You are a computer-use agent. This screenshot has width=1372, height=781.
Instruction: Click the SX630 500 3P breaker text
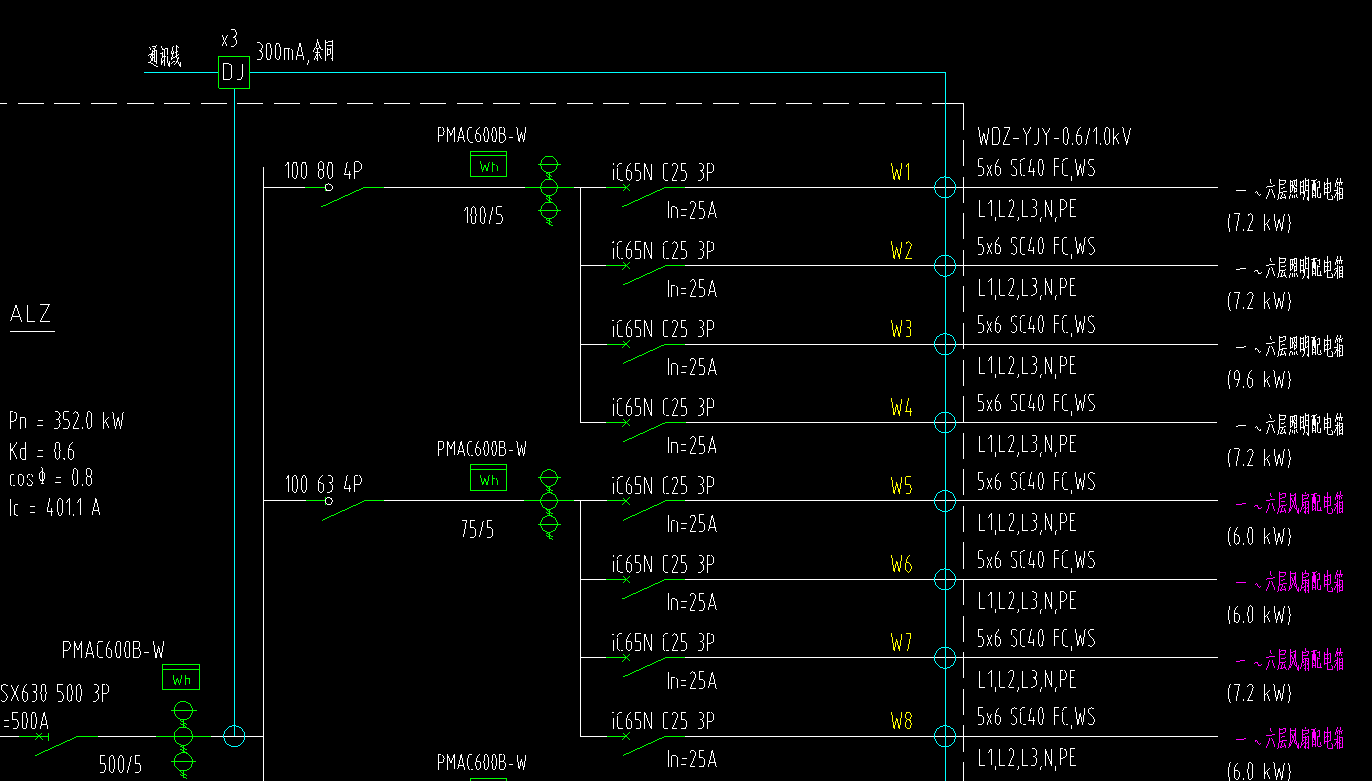pos(55,694)
